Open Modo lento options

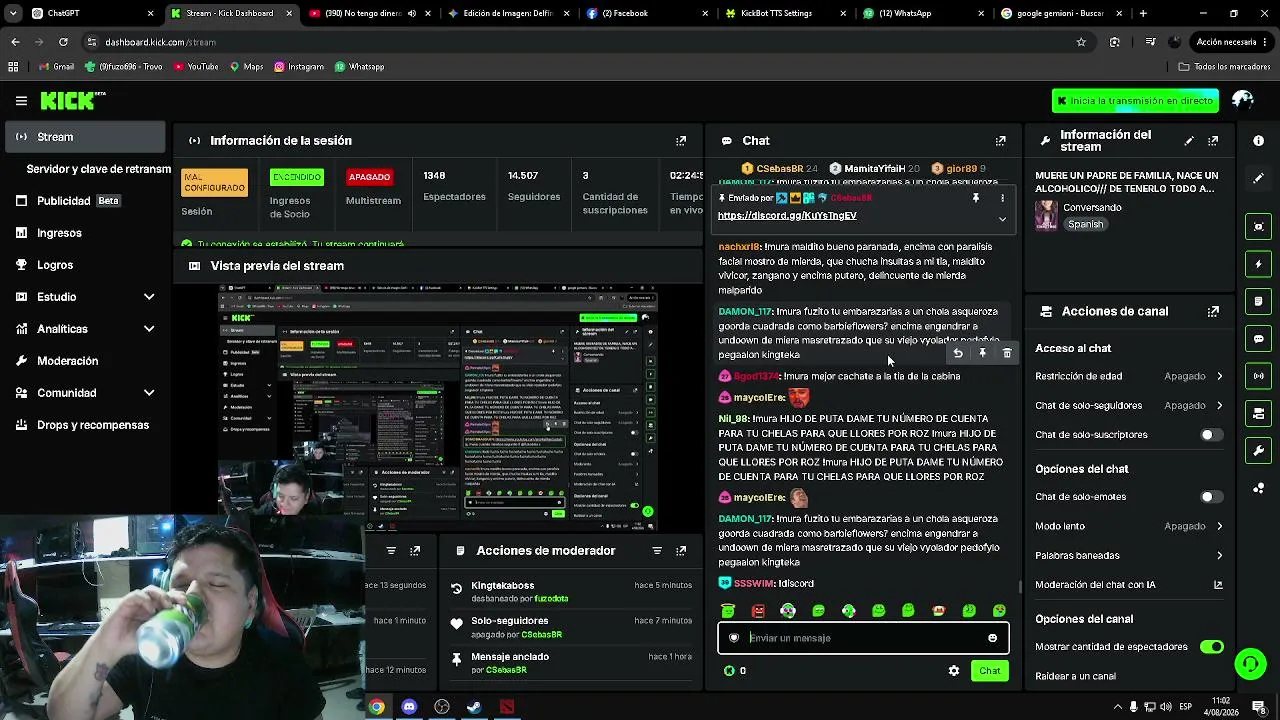click(x=1129, y=526)
